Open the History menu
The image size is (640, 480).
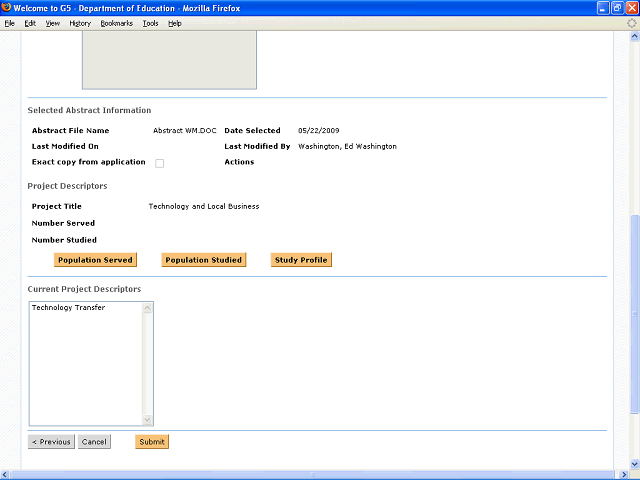(80, 23)
